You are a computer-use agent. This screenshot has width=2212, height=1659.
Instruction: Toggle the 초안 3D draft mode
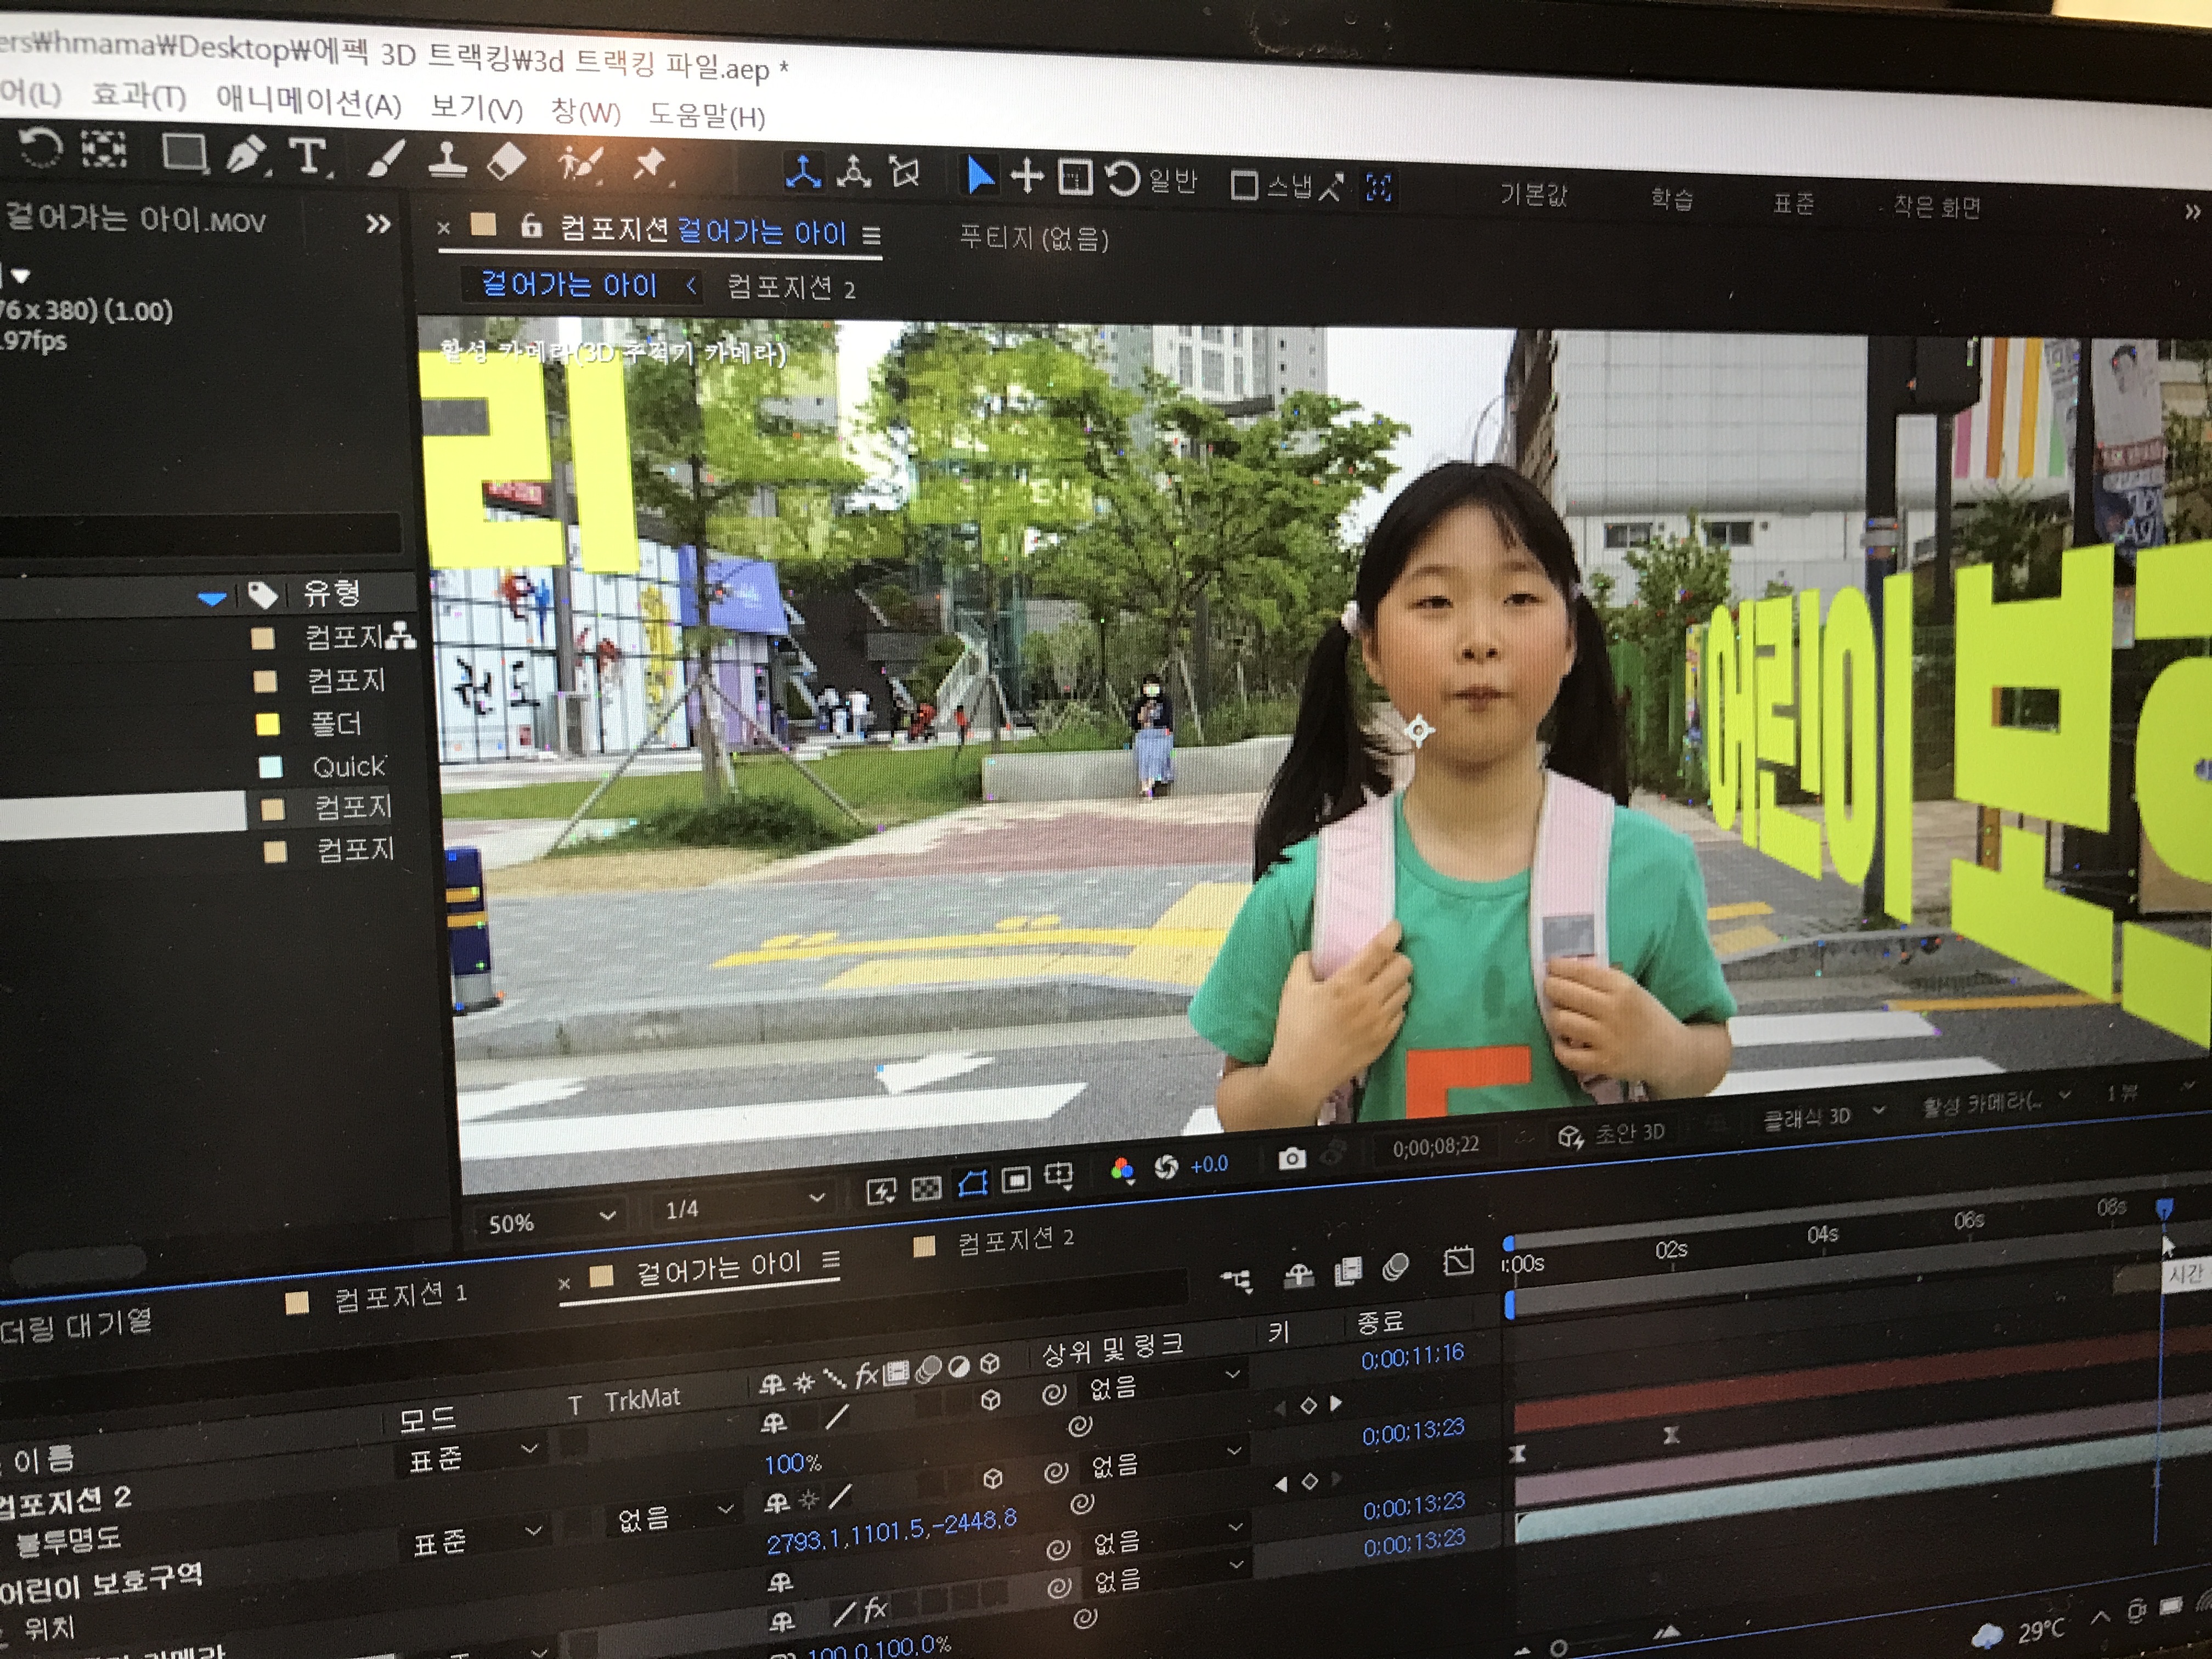coord(1611,1134)
